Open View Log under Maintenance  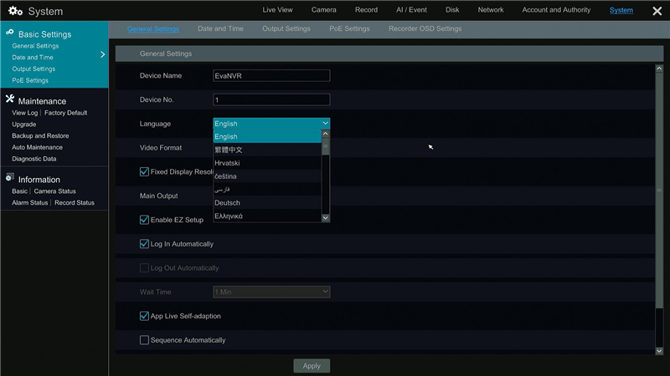[x=25, y=113]
